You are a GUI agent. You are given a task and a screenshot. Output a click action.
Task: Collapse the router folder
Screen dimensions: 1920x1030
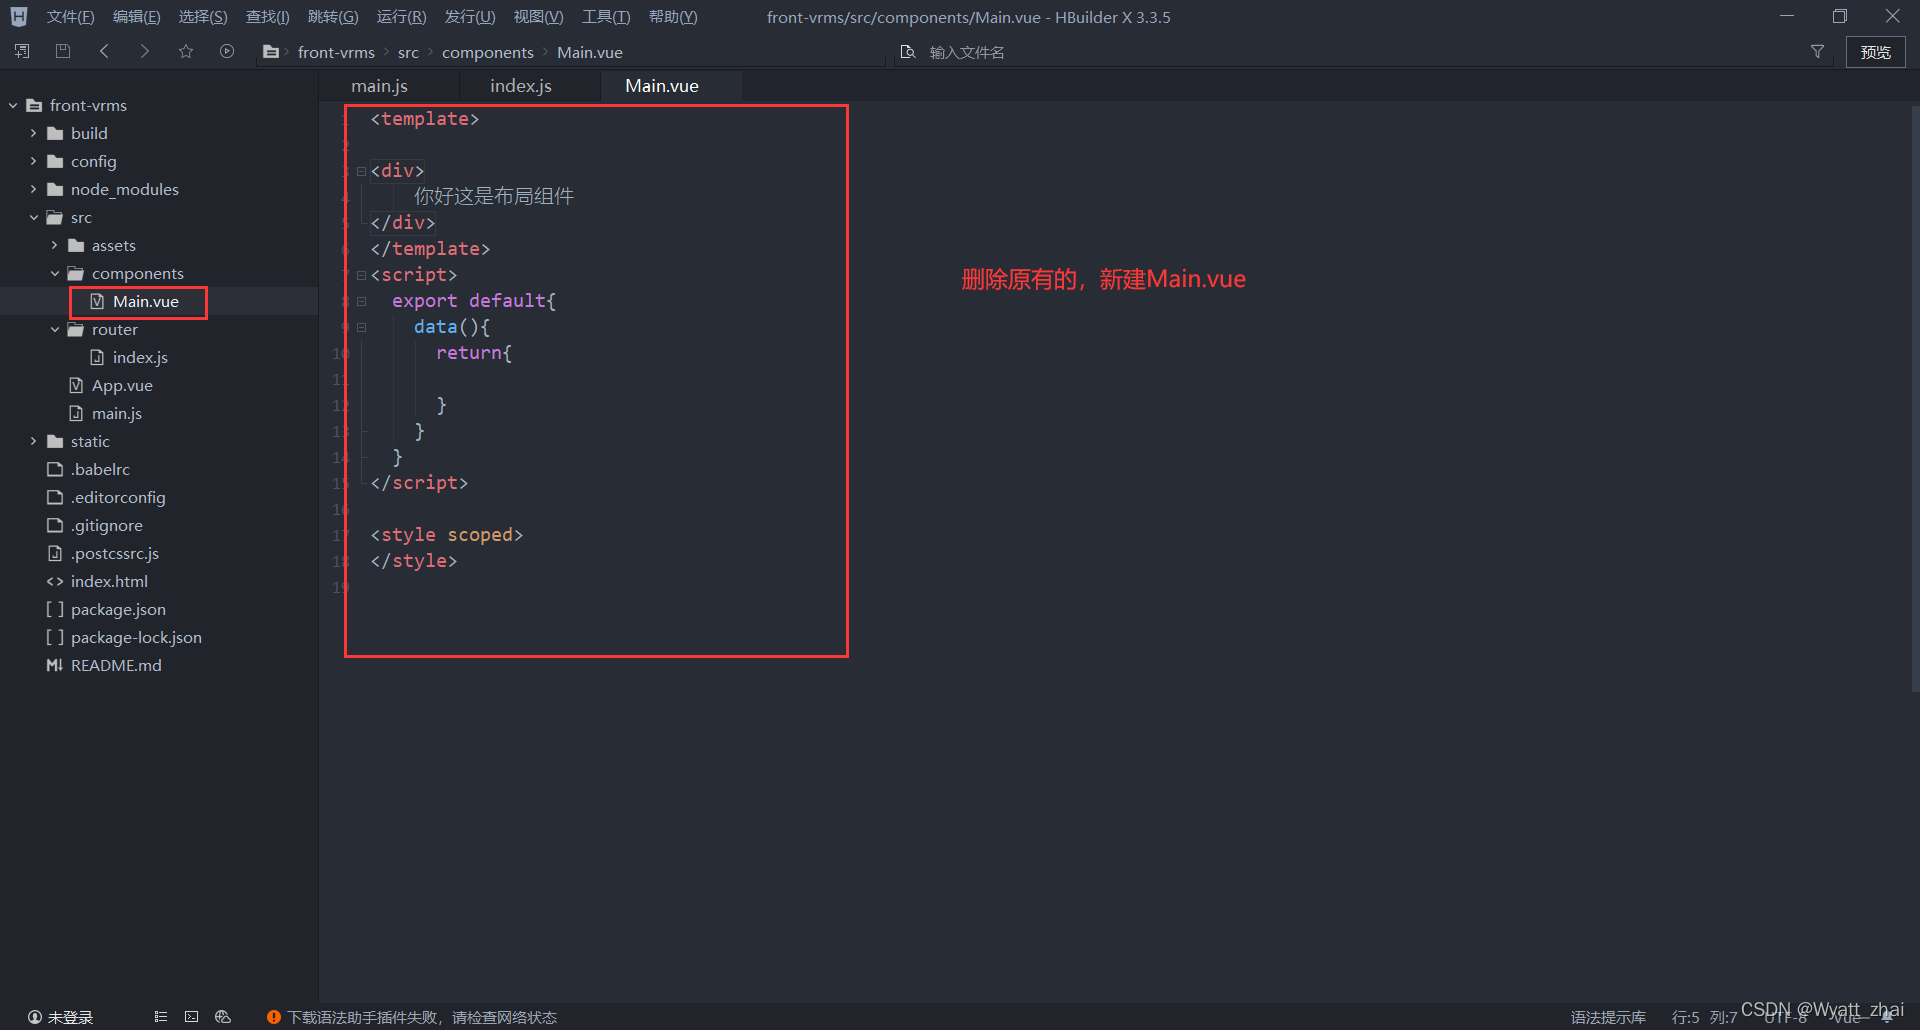[x=55, y=329]
